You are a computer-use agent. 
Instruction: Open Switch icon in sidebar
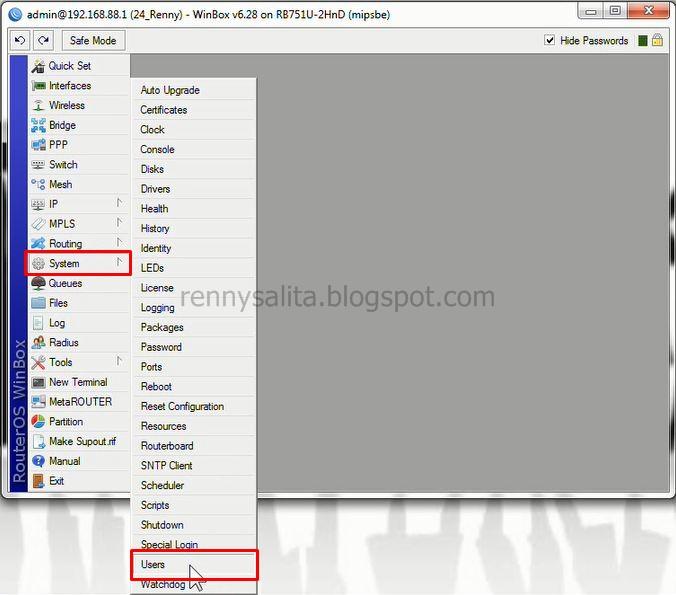click(x=38, y=165)
